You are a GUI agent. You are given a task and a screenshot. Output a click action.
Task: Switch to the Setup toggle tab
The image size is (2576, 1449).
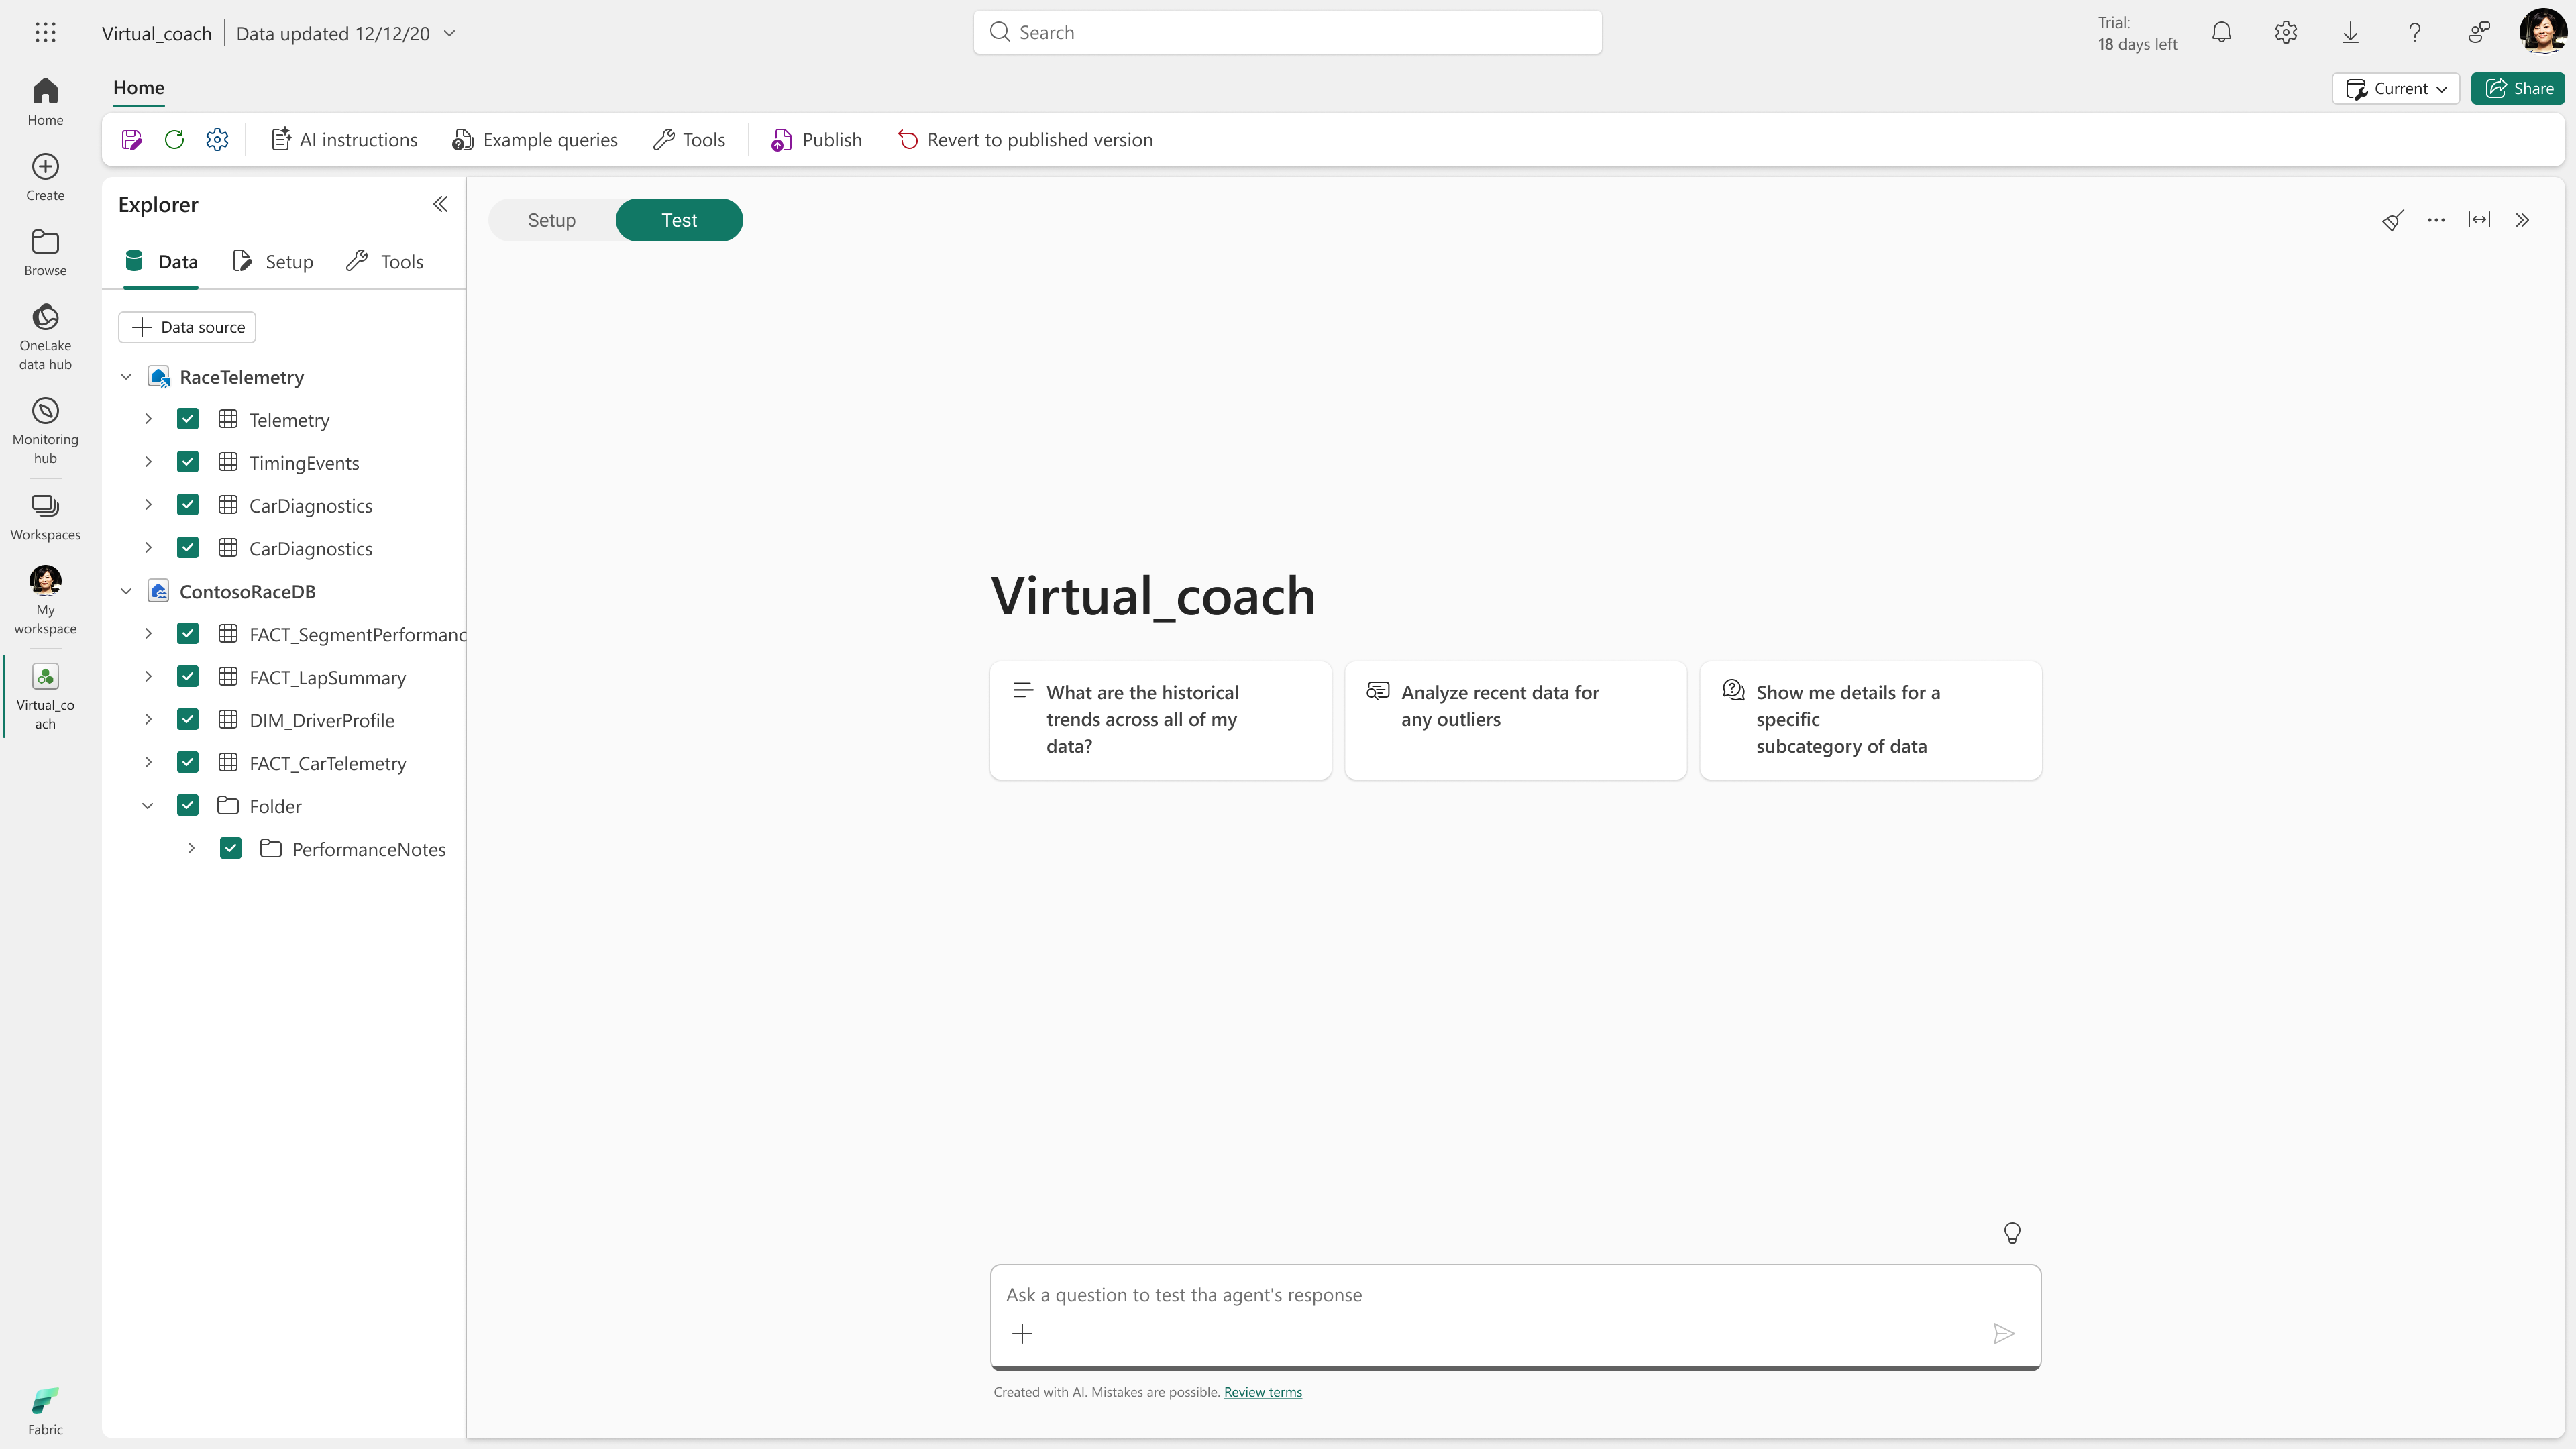[x=551, y=220]
